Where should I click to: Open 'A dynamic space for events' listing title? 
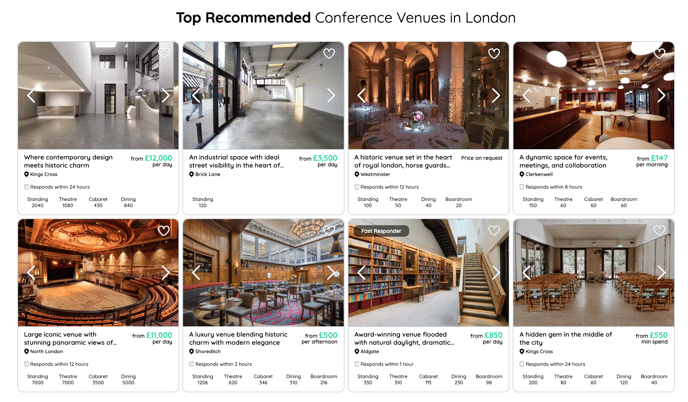coord(563,161)
